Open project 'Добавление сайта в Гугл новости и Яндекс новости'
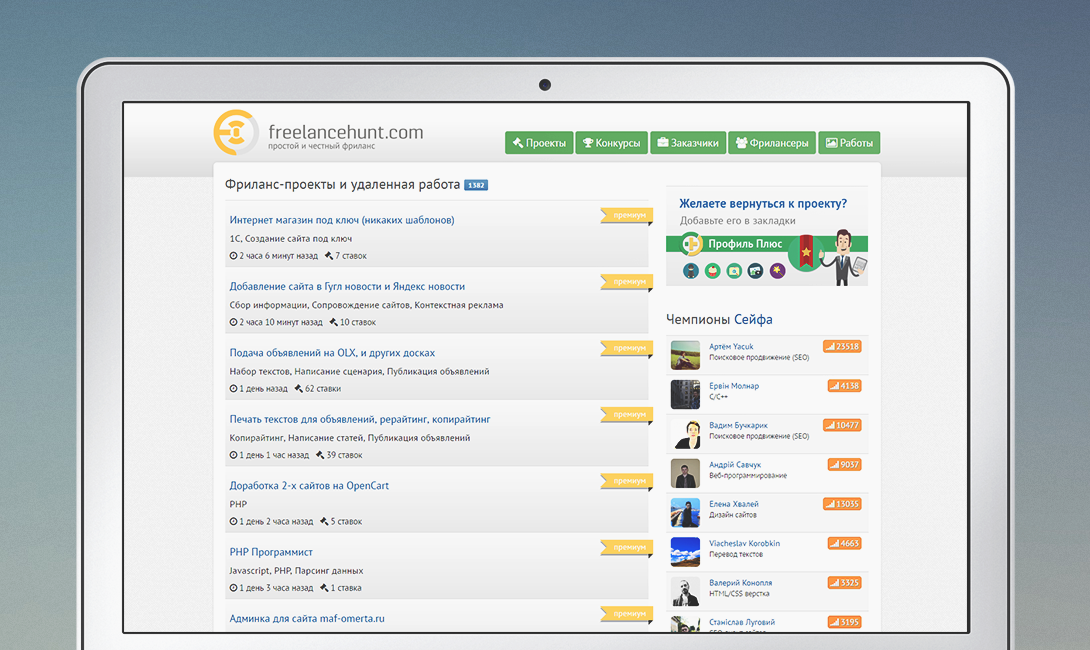 [x=347, y=286]
